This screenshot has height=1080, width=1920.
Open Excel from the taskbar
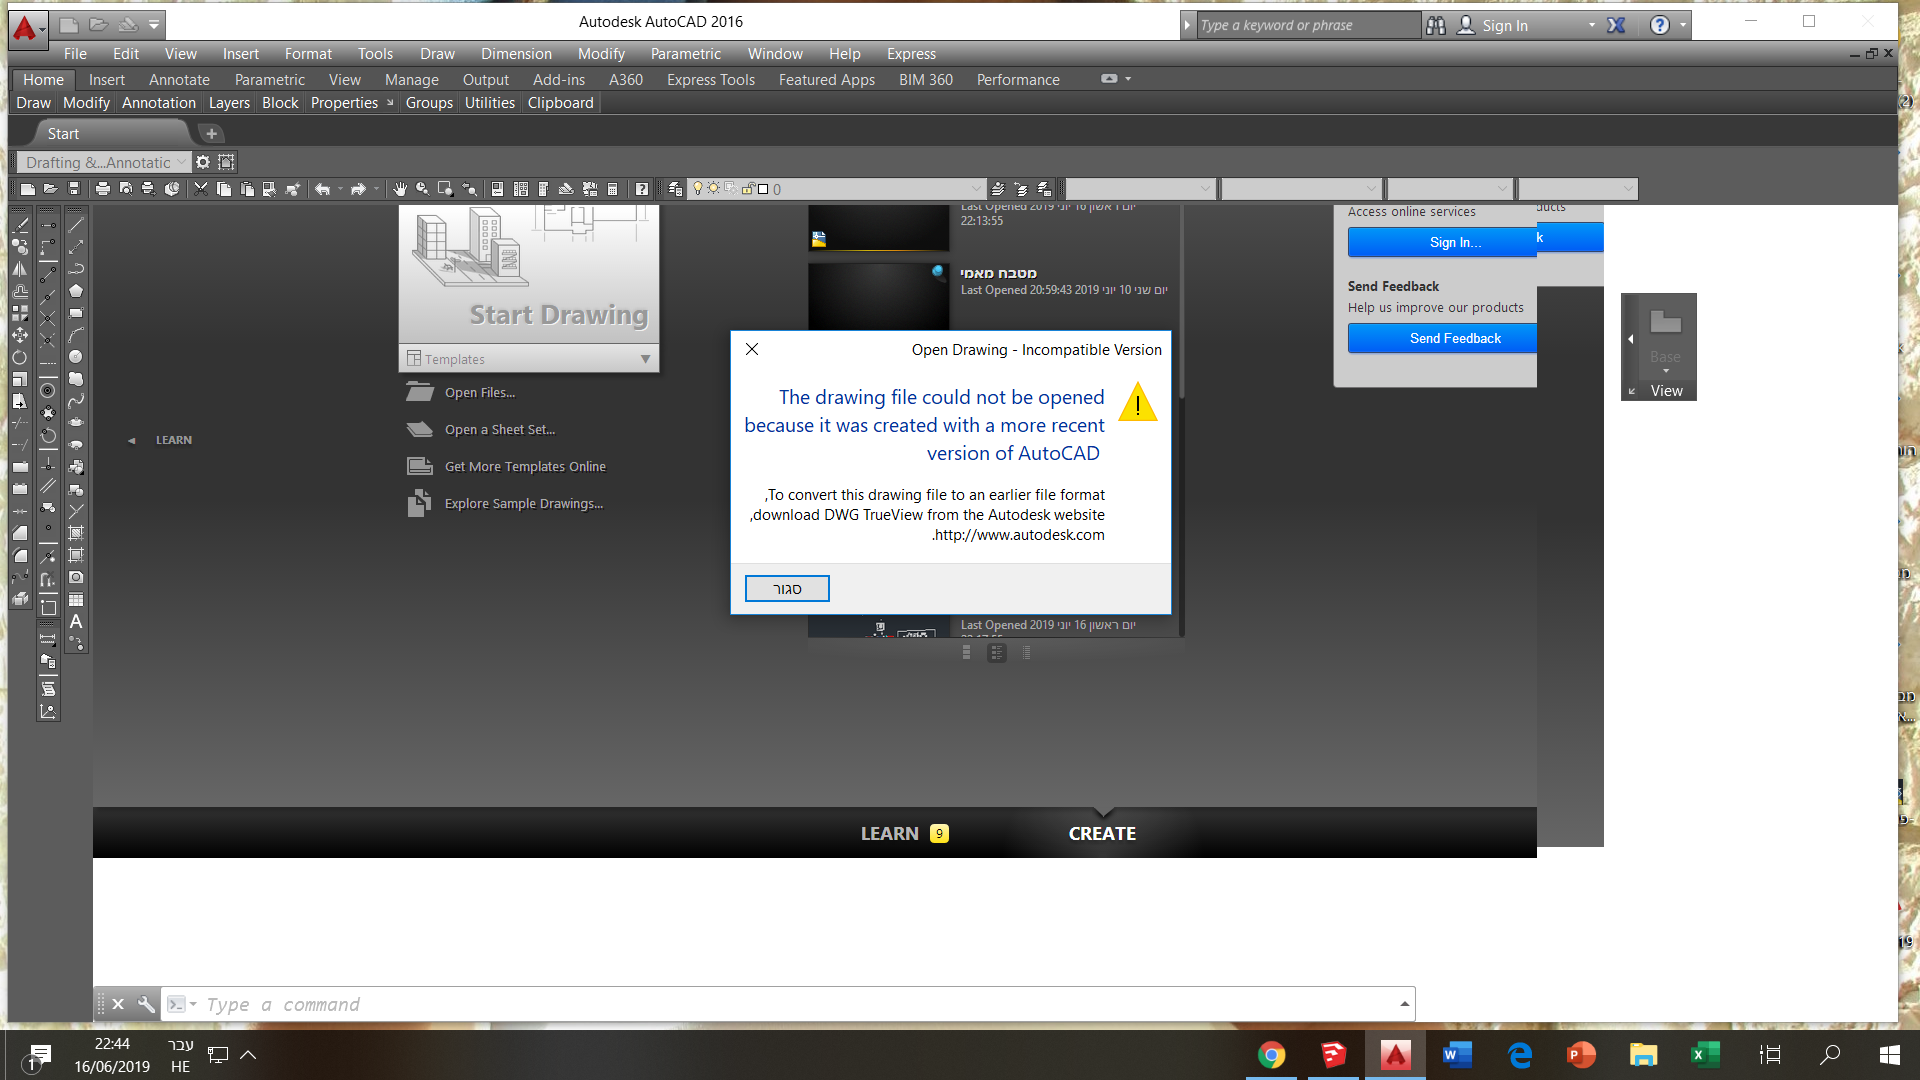[x=1705, y=1055]
